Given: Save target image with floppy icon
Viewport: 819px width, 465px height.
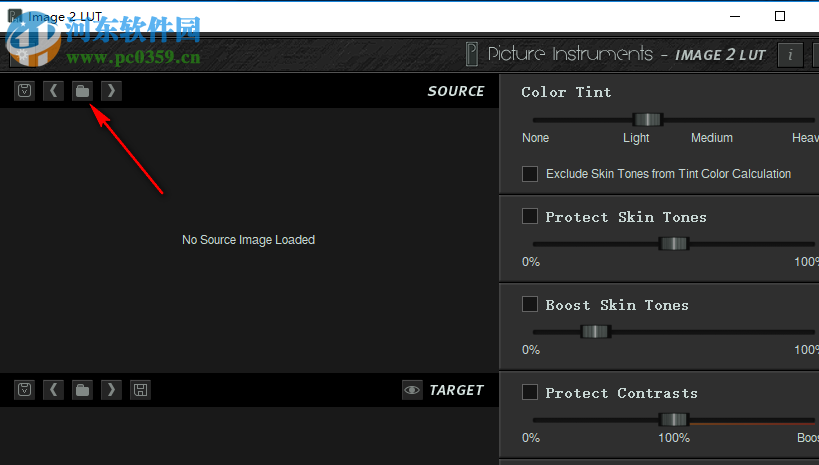Looking at the screenshot, I should click(141, 390).
